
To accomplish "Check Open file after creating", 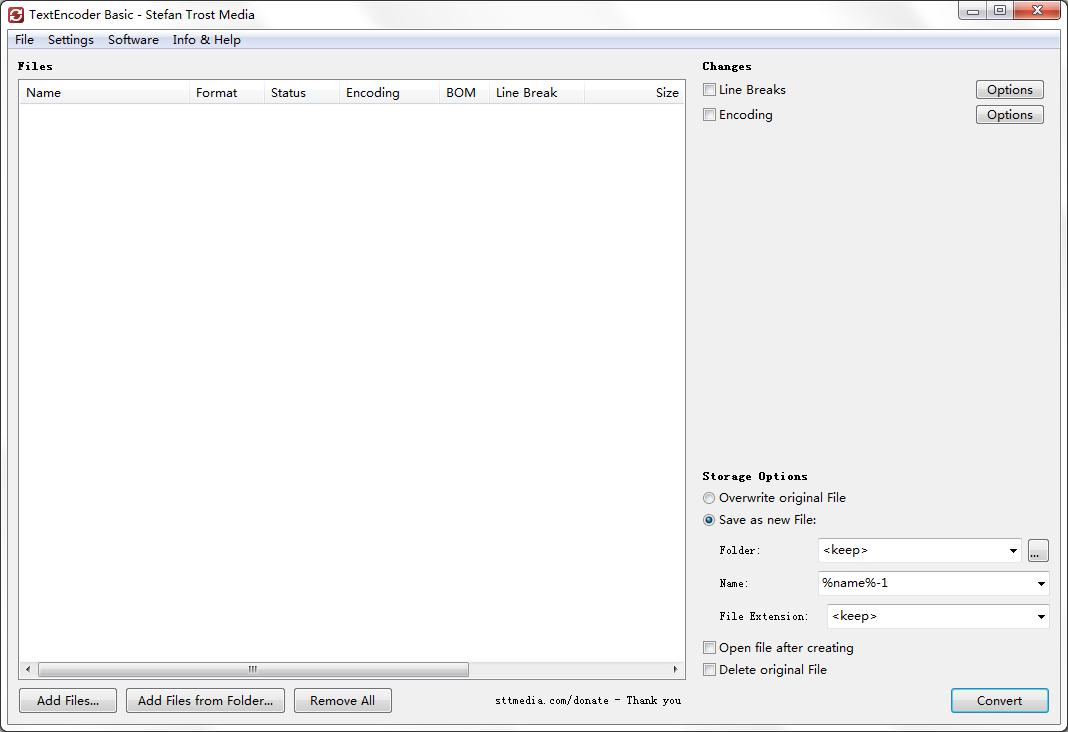I will [x=709, y=648].
